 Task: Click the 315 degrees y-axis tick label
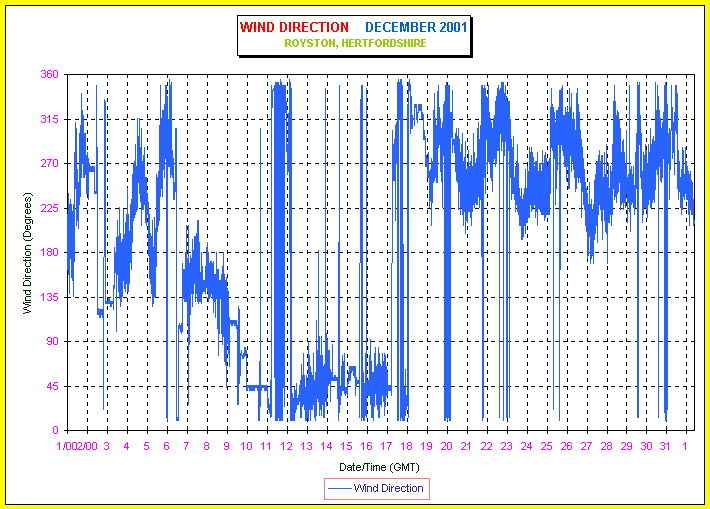[x=49, y=120]
